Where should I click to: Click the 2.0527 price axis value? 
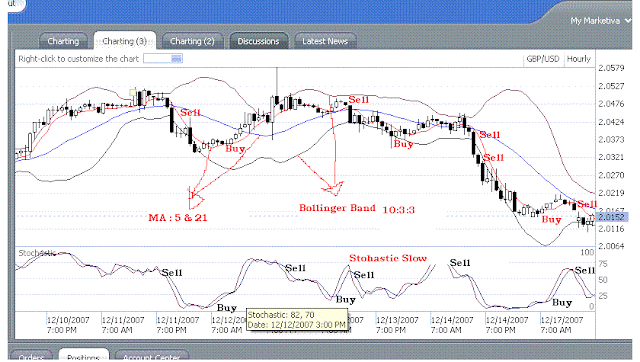click(x=611, y=86)
